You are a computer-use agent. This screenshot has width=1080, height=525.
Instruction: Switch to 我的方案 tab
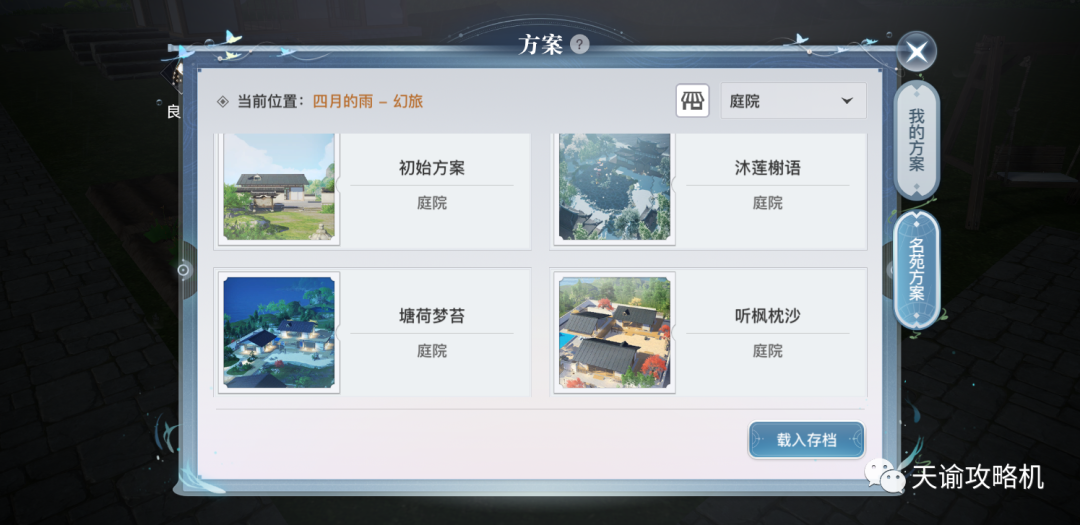pyautogui.click(x=916, y=140)
